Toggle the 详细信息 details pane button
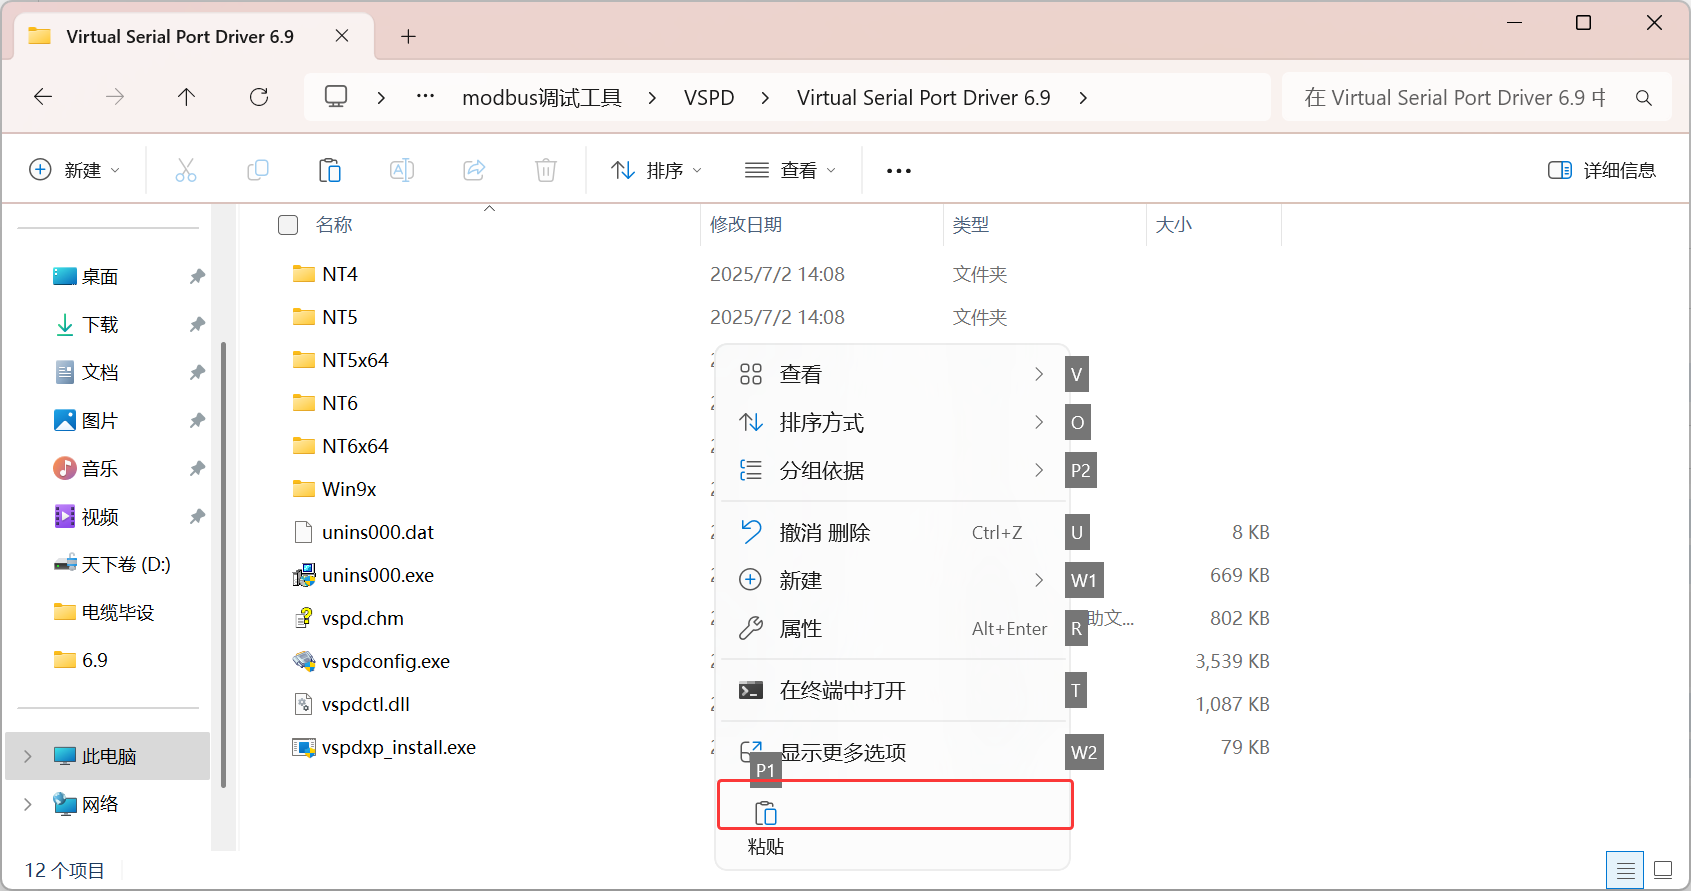The height and width of the screenshot is (891, 1691). [x=1602, y=170]
